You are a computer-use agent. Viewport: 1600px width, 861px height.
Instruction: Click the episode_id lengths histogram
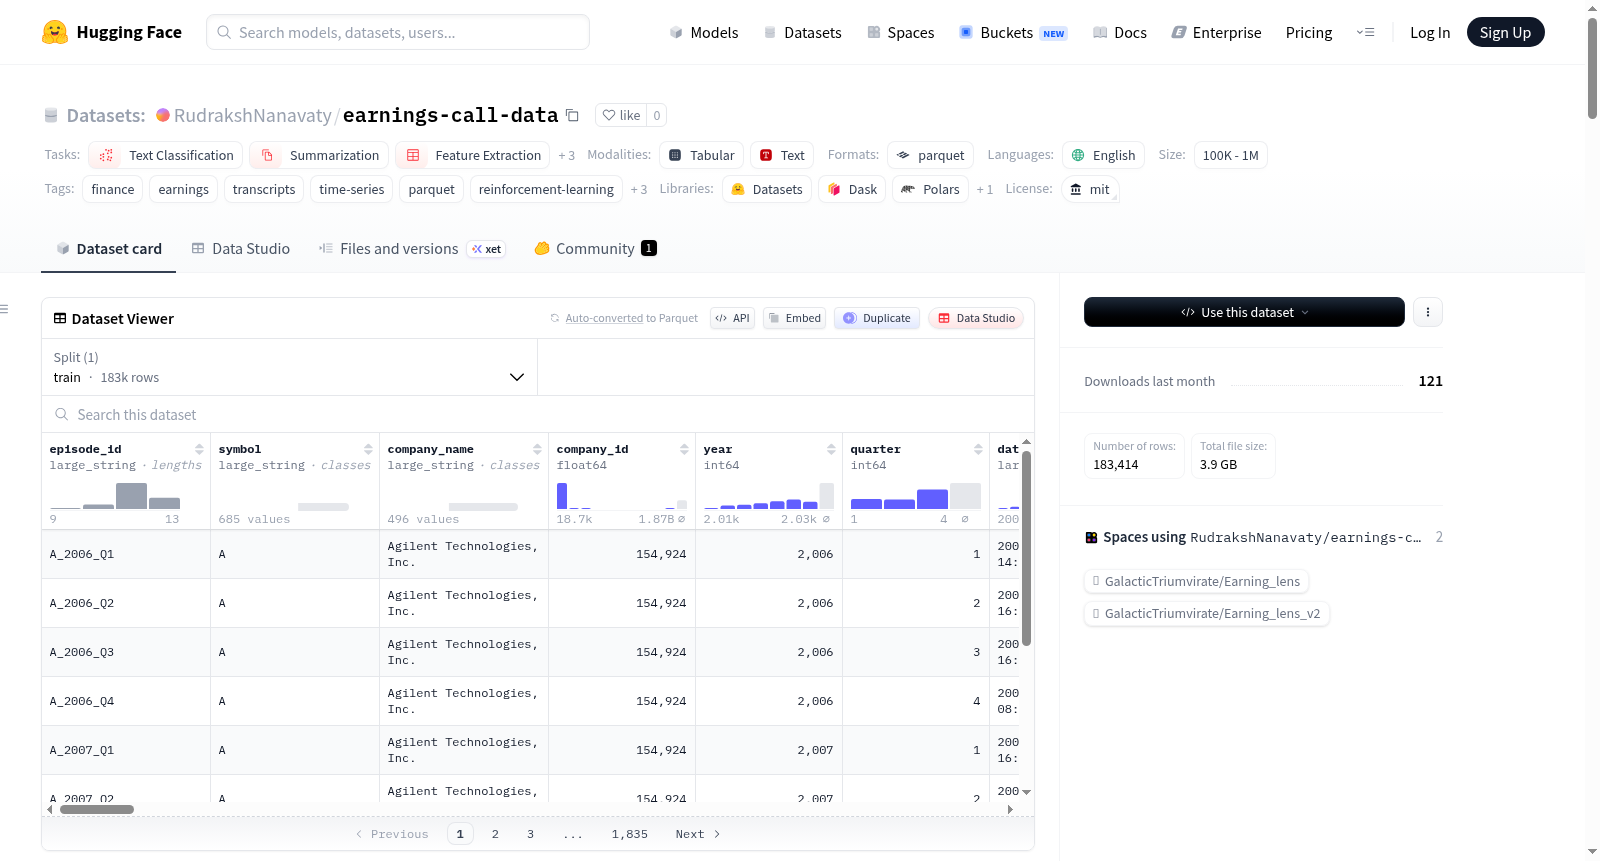(x=115, y=495)
